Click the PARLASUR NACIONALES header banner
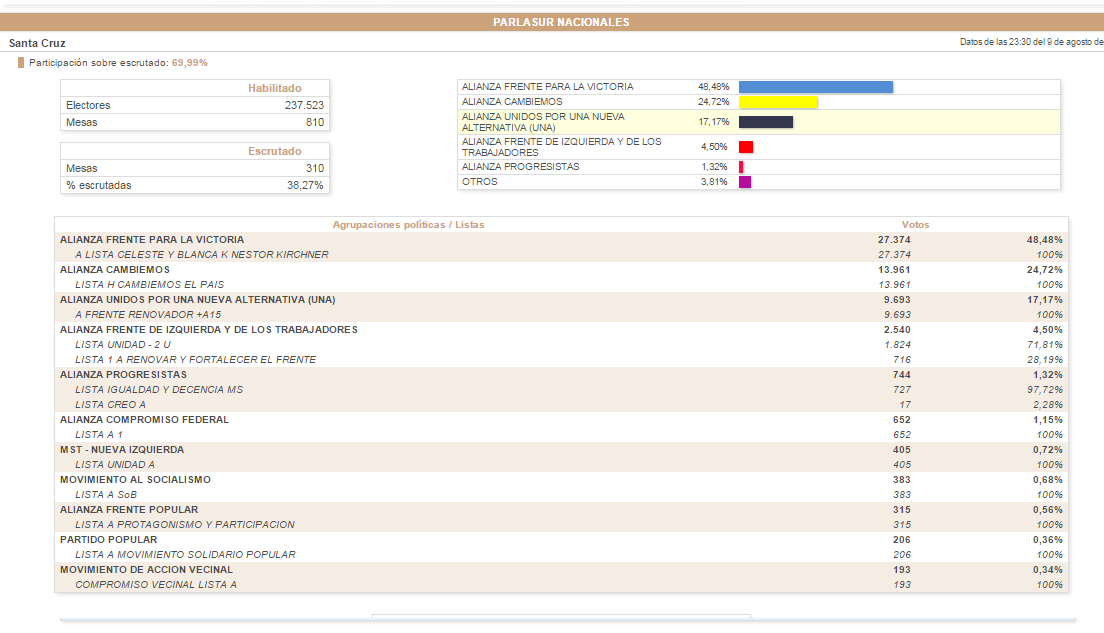This screenshot has width=1104, height=633. (x=552, y=22)
